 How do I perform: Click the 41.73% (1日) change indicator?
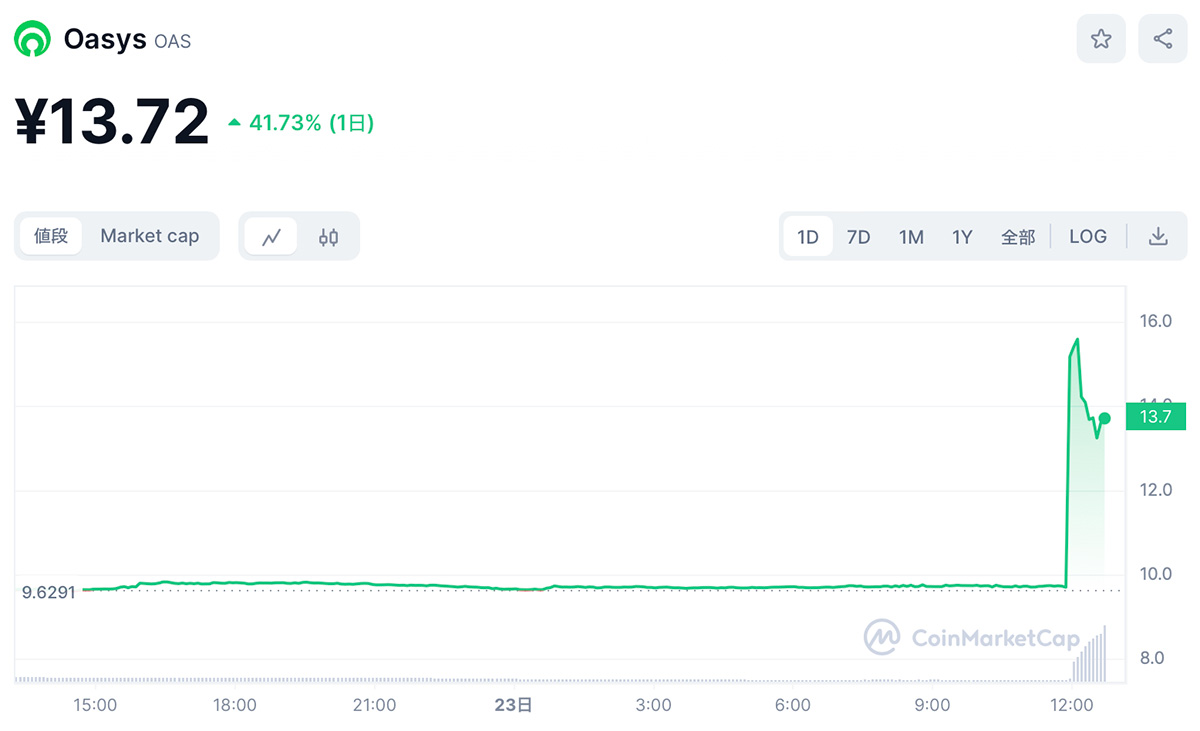(x=301, y=124)
